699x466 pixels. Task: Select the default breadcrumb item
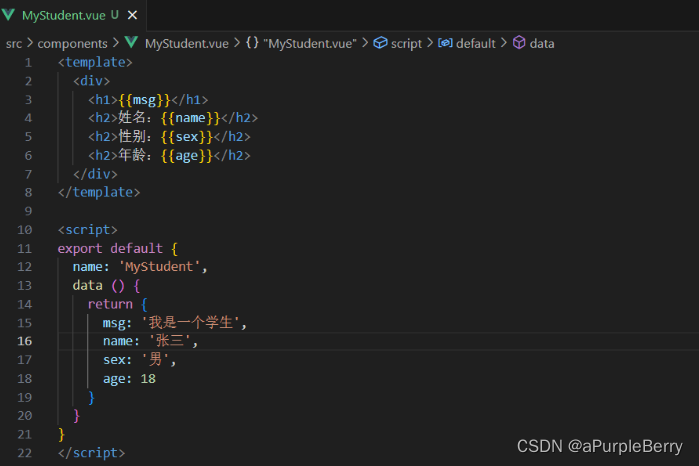(476, 43)
